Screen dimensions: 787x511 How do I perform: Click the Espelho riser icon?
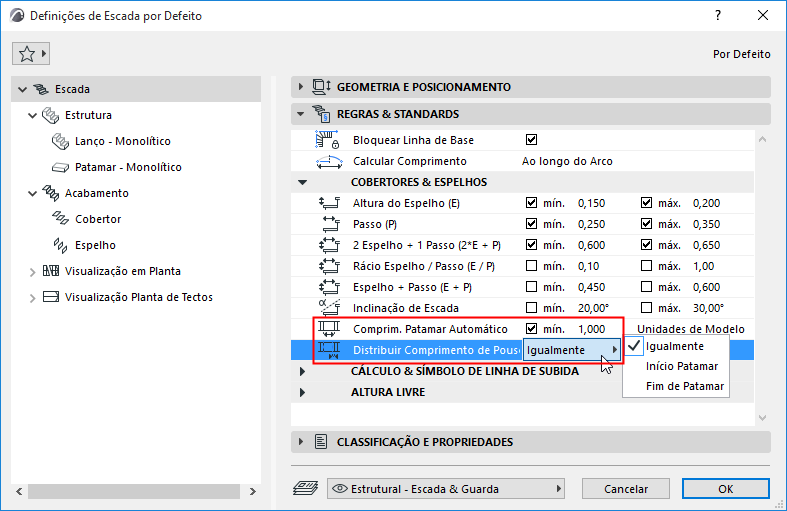point(60,245)
